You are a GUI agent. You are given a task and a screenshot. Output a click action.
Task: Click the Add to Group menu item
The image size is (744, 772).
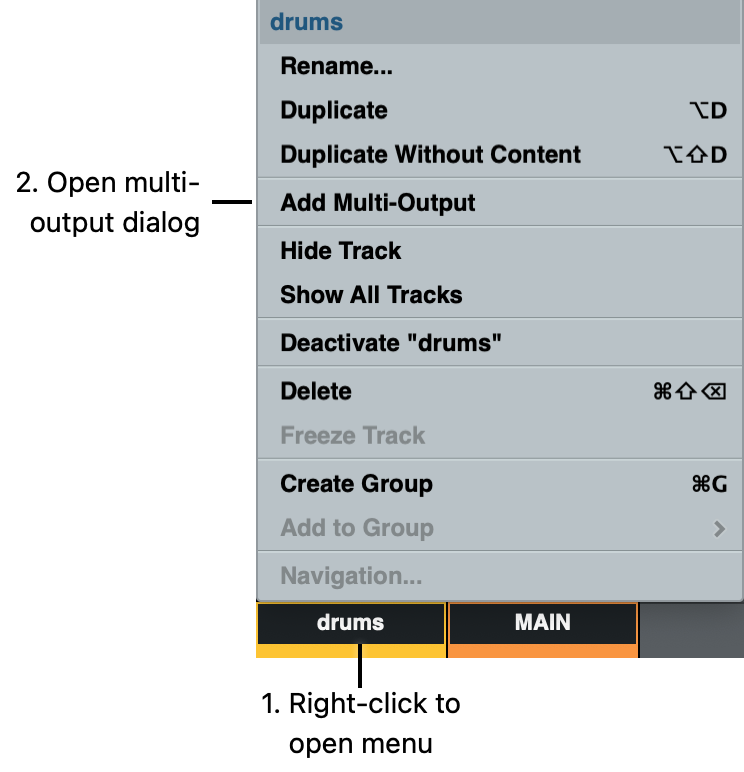coord(357,528)
